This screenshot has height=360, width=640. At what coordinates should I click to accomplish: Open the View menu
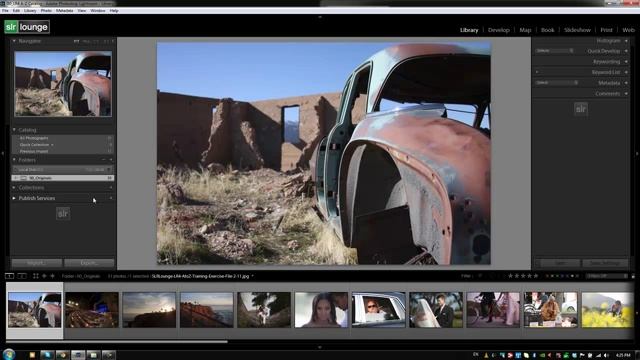(x=82, y=11)
